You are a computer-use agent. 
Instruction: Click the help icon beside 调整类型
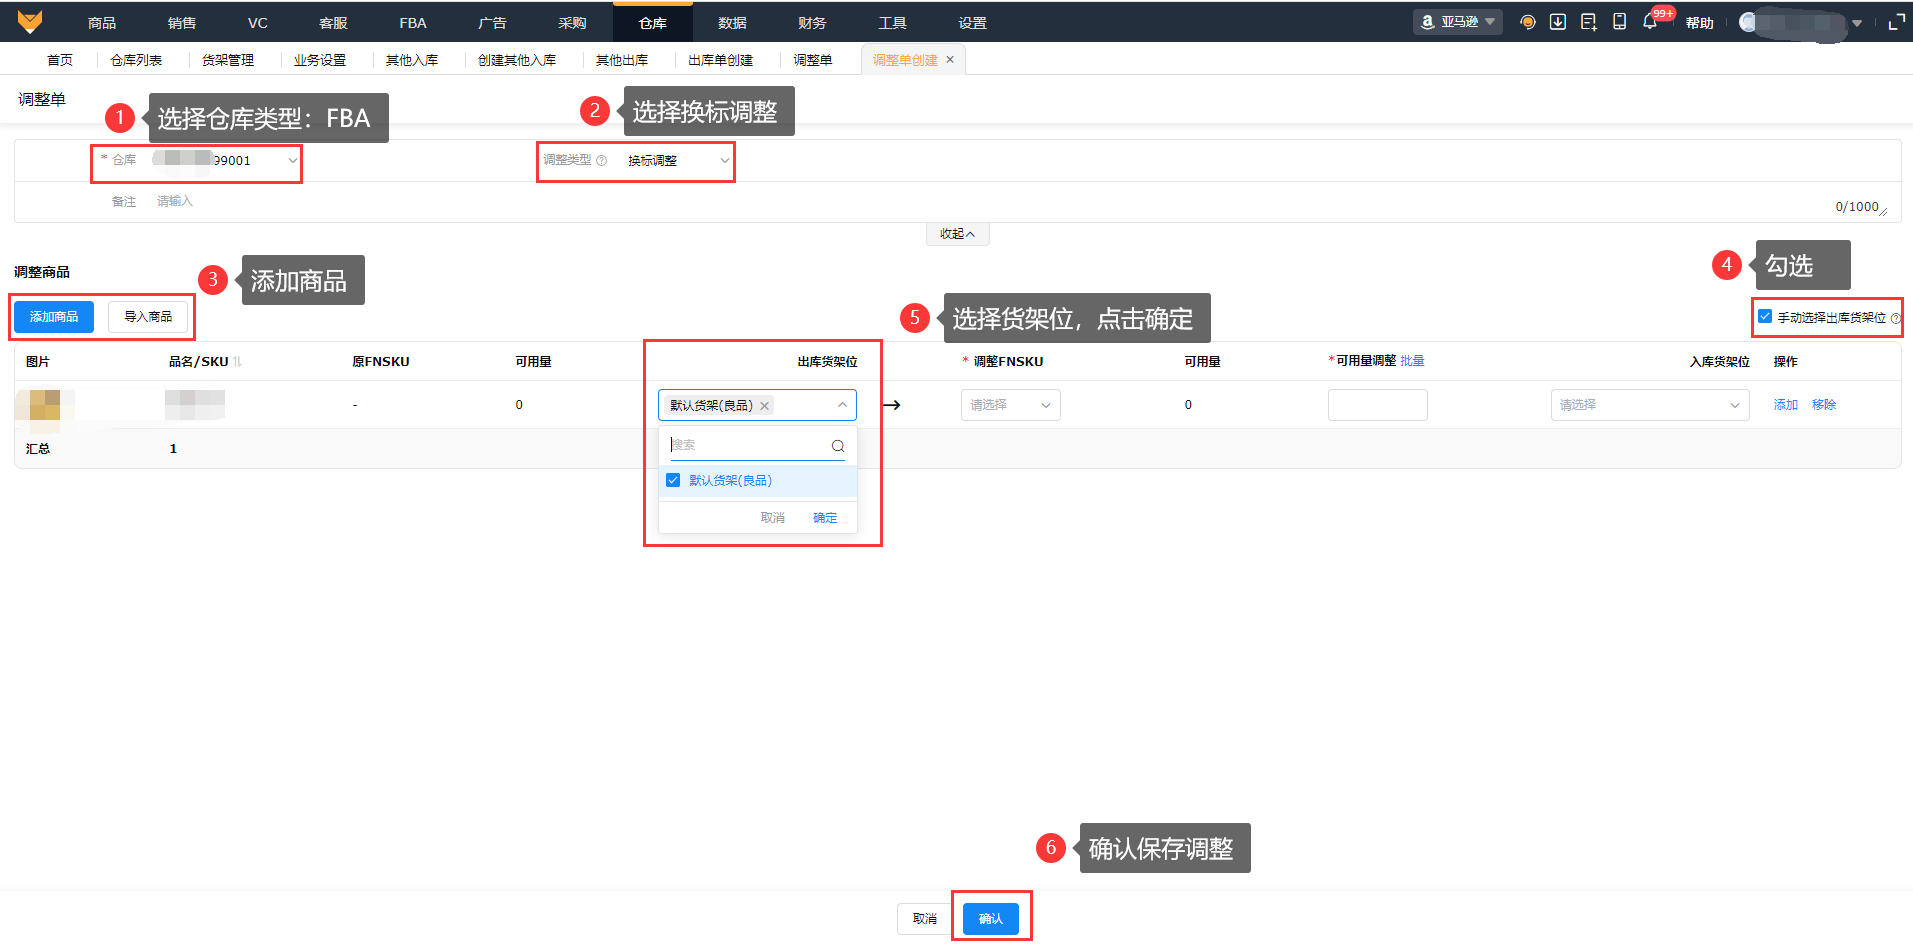click(602, 160)
